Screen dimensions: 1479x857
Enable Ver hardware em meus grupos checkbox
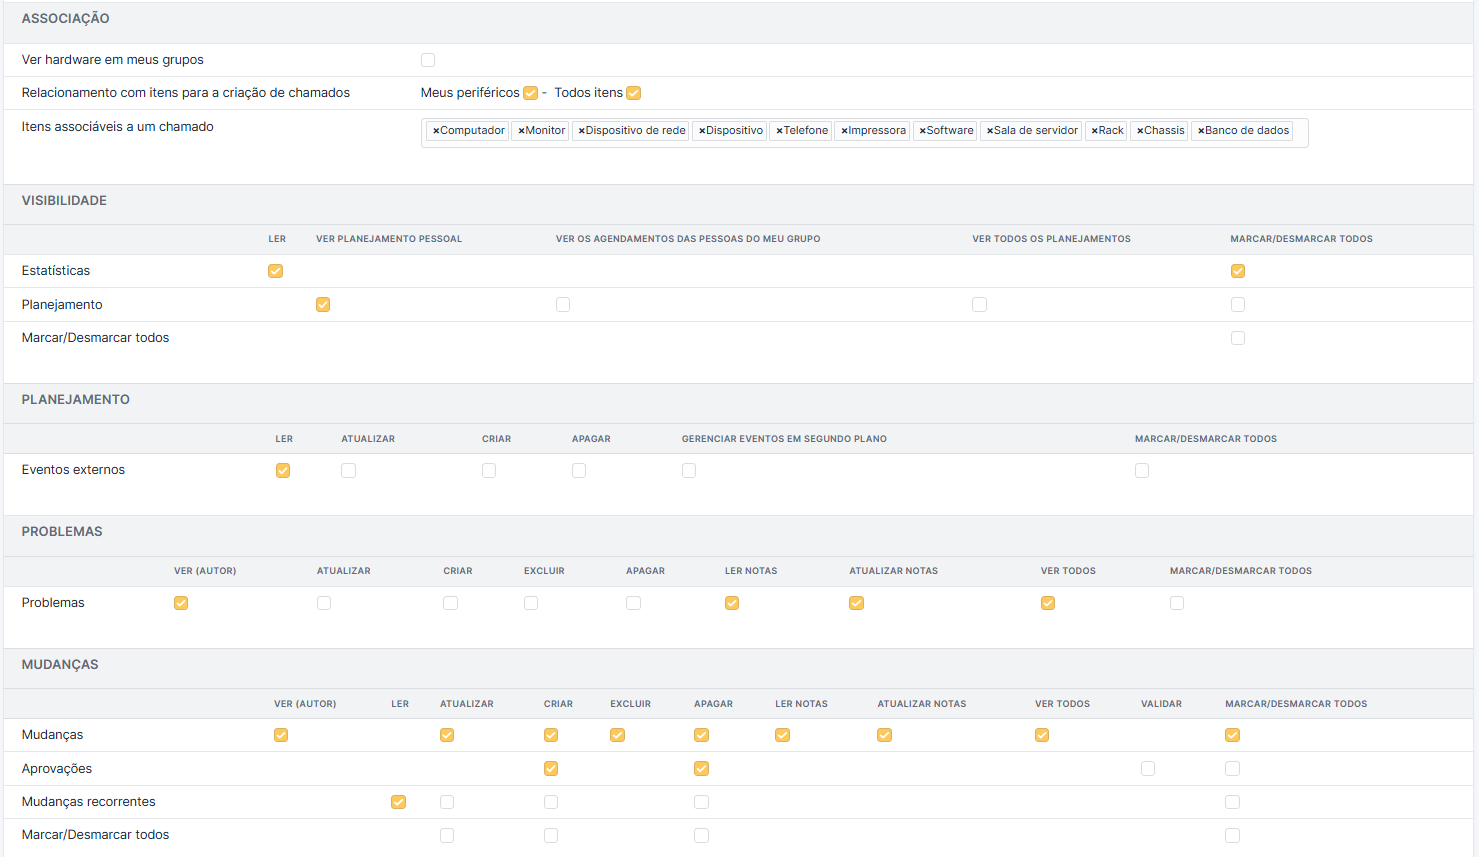tap(428, 60)
